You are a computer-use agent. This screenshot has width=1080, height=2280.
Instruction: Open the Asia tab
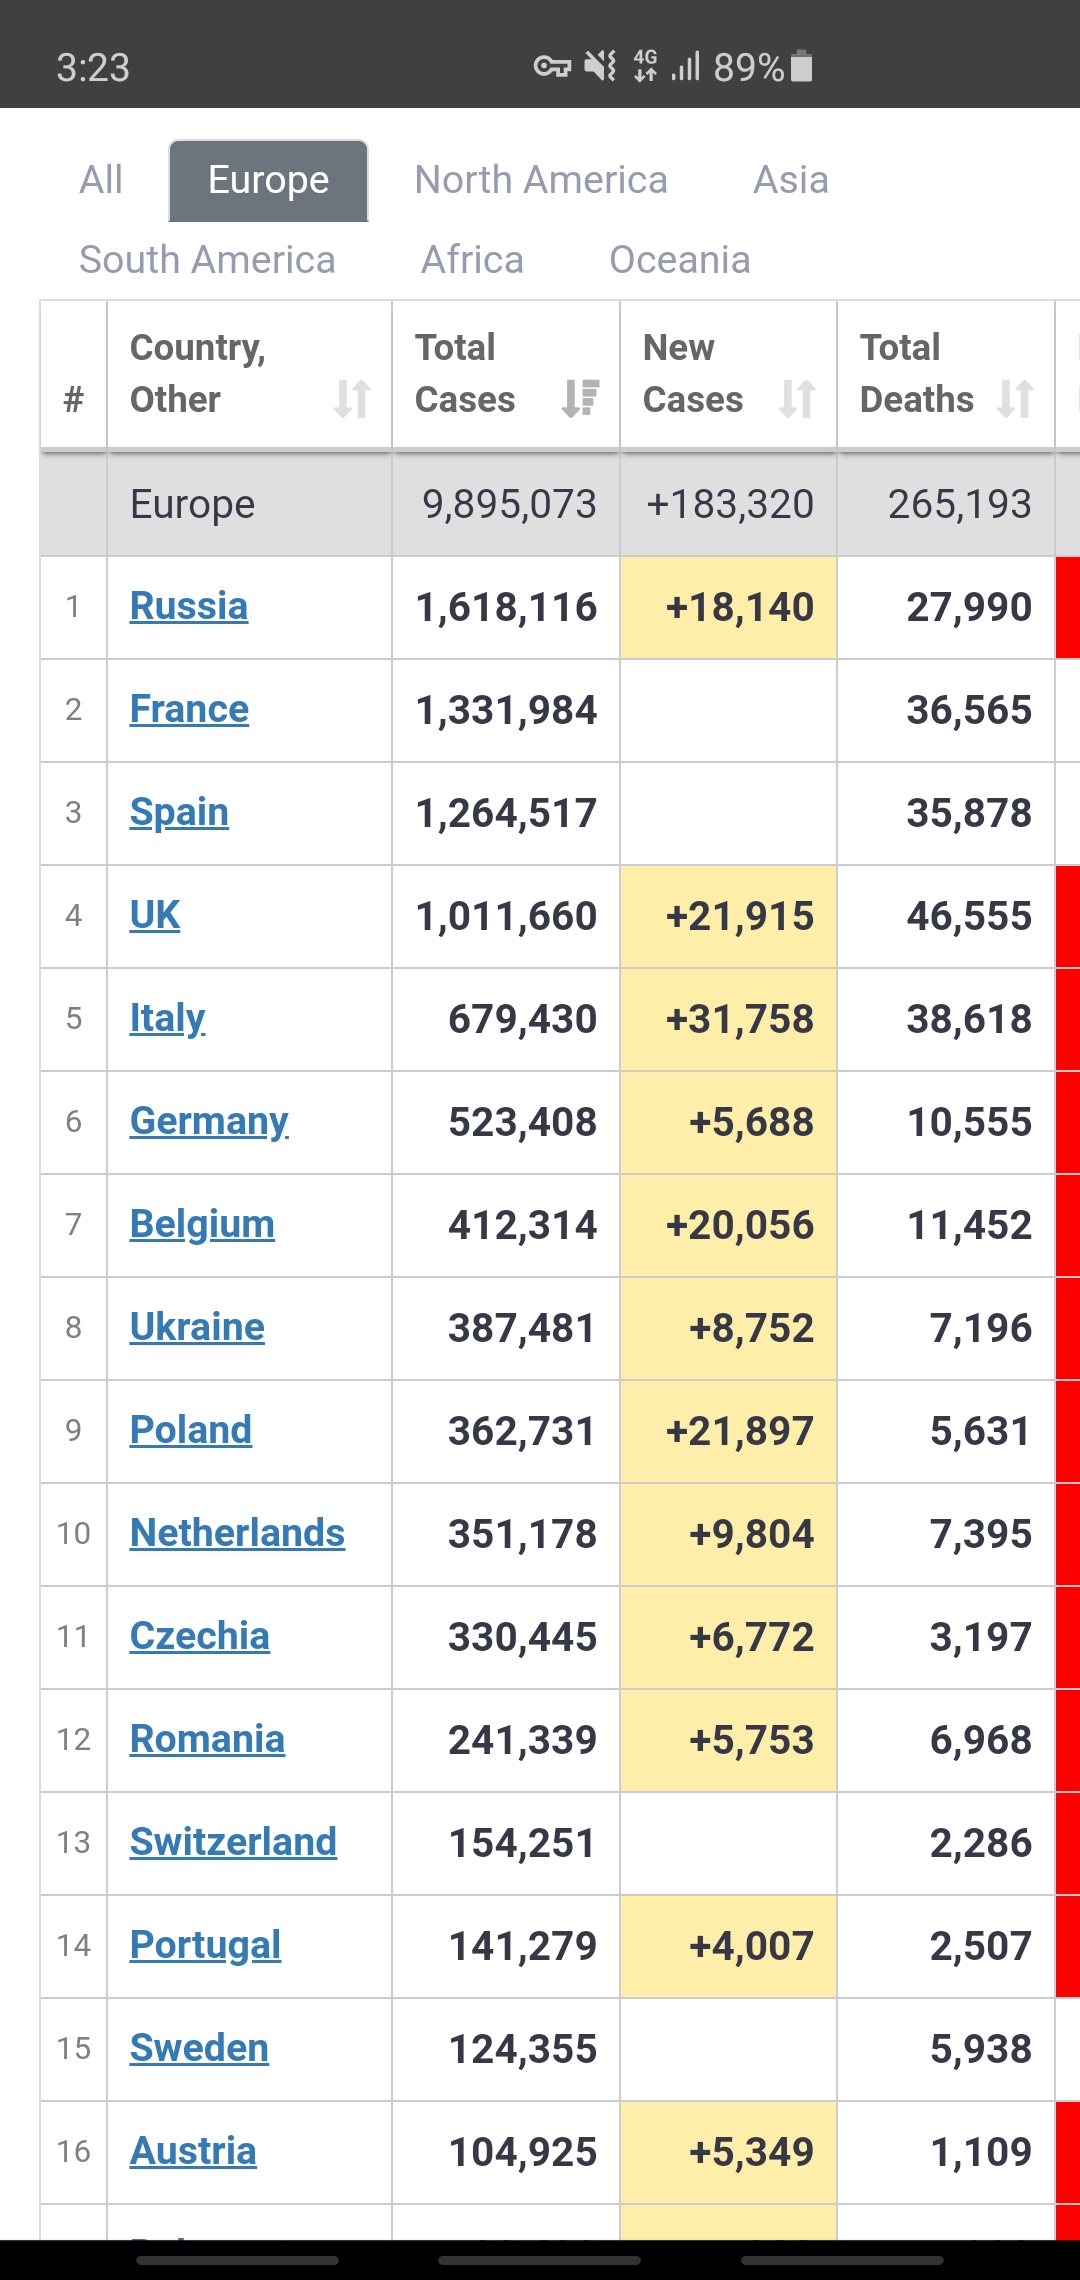point(790,180)
